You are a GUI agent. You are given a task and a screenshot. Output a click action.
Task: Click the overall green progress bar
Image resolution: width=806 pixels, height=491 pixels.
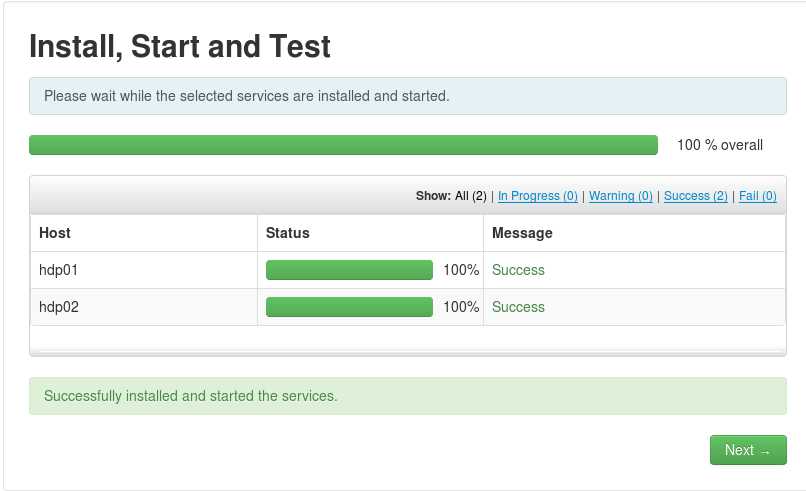click(343, 145)
